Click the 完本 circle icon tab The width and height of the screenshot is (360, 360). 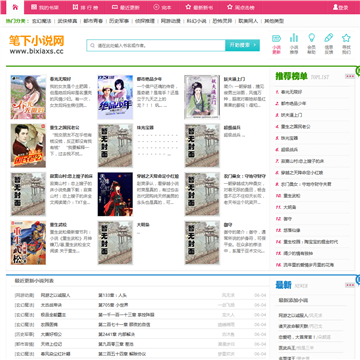click(162, 7)
